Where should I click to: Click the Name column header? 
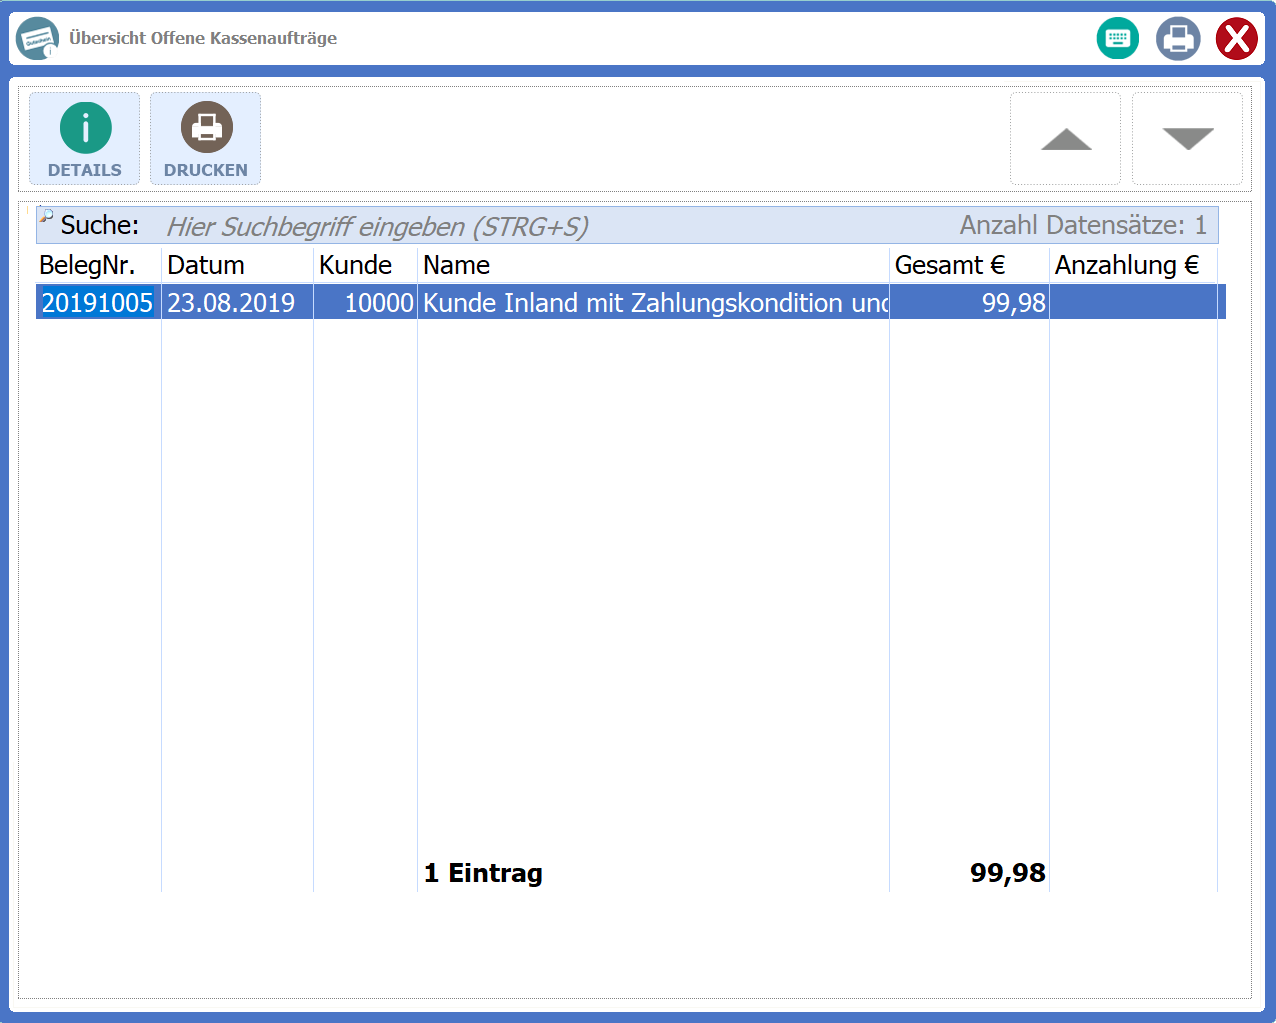tap(456, 265)
